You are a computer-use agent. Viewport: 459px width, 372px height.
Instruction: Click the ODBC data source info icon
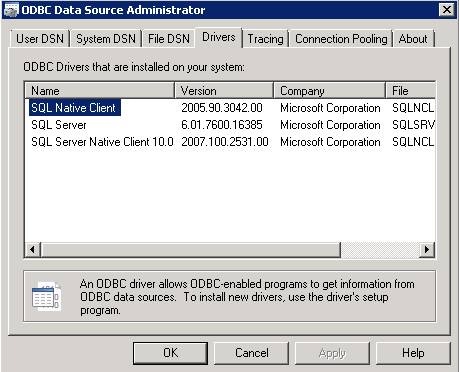tap(46, 296)
